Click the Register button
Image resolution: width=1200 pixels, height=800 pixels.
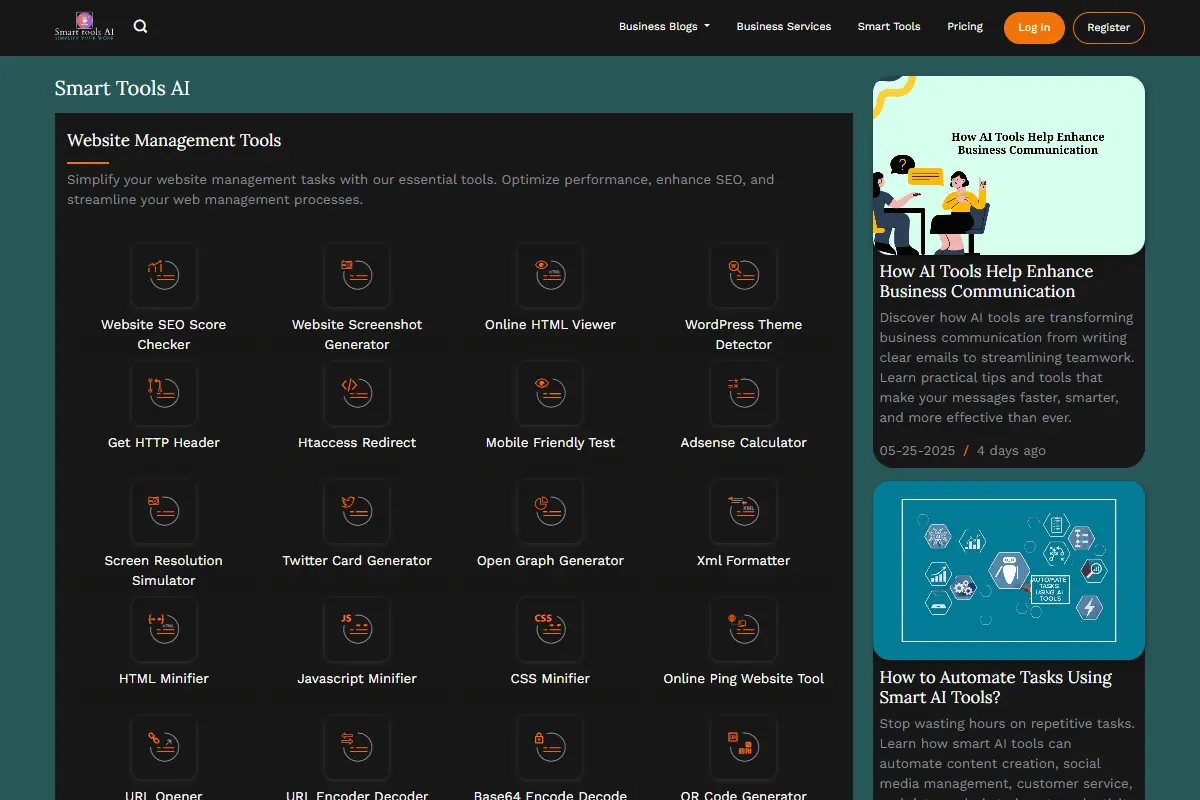(x=1109, y=28)
